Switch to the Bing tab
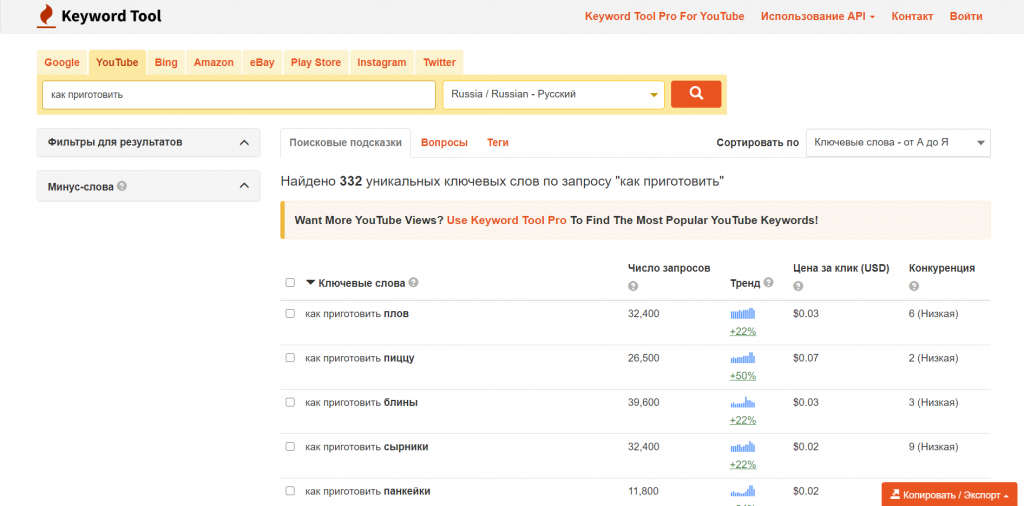Screen dimensions: 1024x506 166,63
